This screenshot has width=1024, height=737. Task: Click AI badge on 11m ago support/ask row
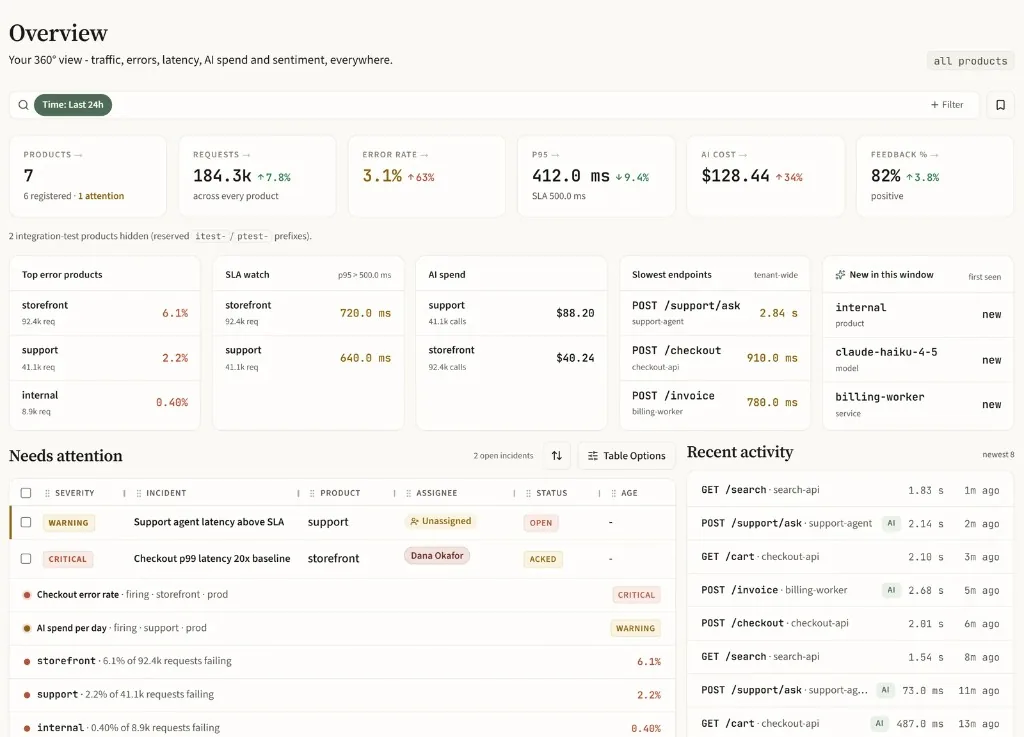pos(885,690)
